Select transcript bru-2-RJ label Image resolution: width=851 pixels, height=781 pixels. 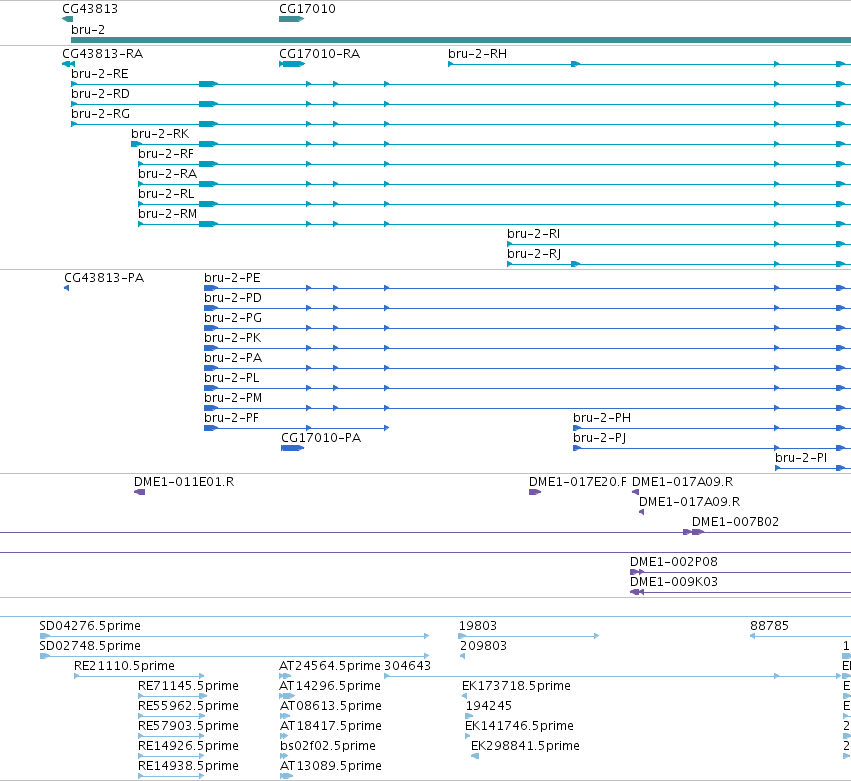pyautogui.click(x=534, y=254)
